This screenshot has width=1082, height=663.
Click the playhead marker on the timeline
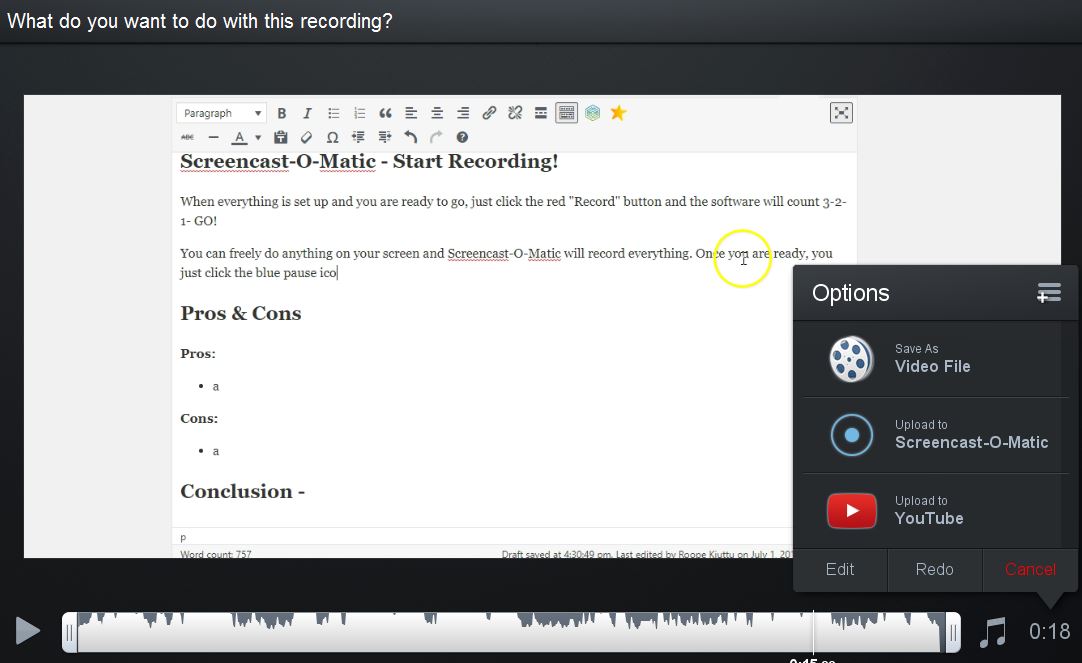click(814, 632)
